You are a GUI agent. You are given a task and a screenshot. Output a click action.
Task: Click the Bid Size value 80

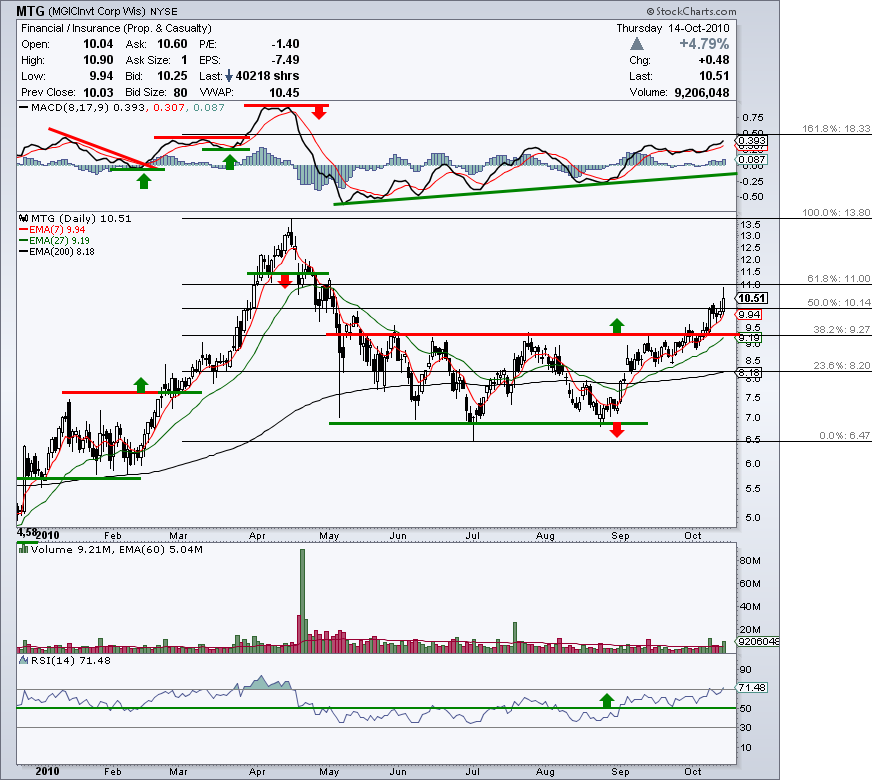pos(180,92)
